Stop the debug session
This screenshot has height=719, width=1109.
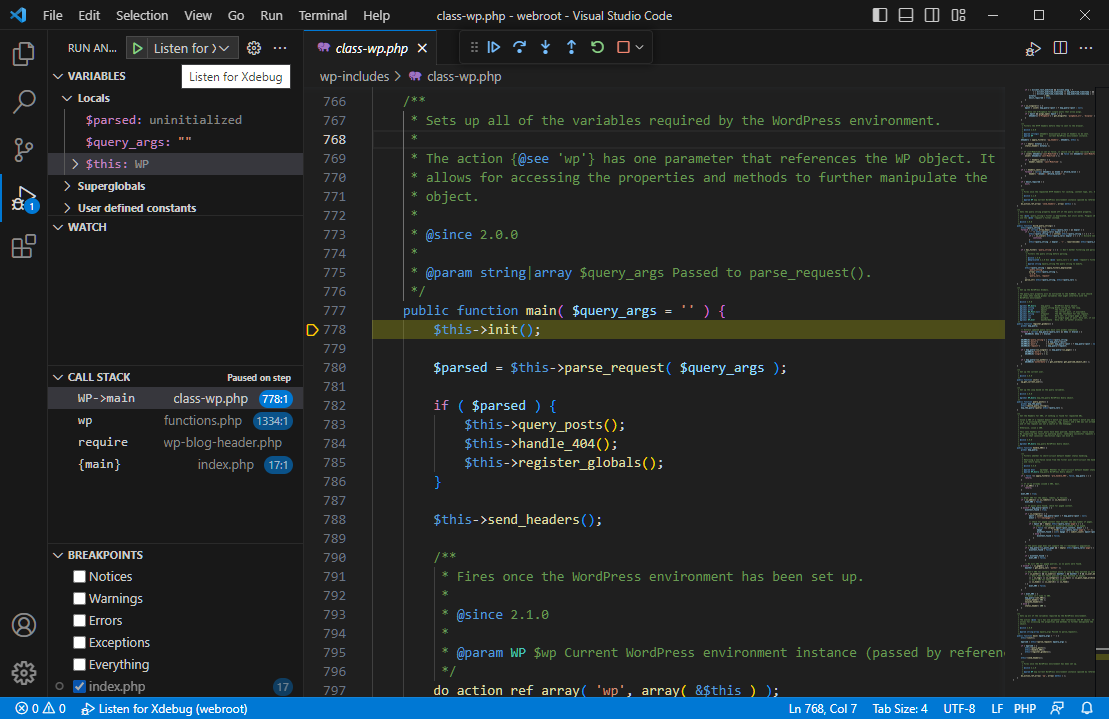pos(623,47)
